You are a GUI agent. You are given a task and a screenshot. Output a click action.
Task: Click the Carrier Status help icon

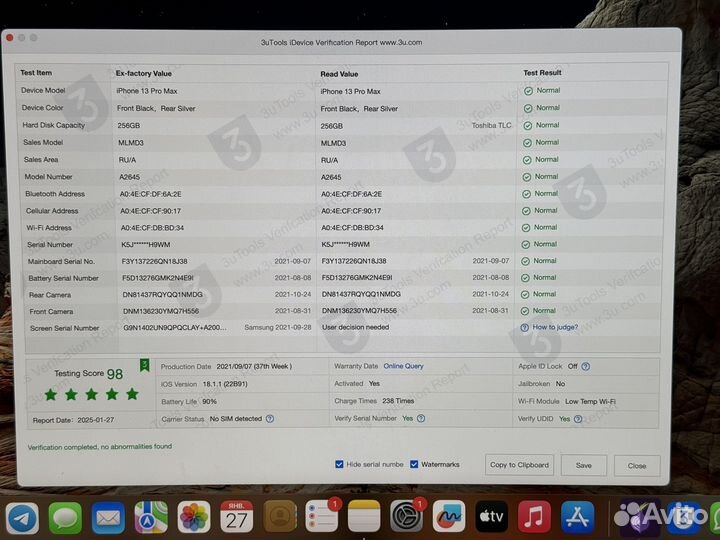[270, 419]
